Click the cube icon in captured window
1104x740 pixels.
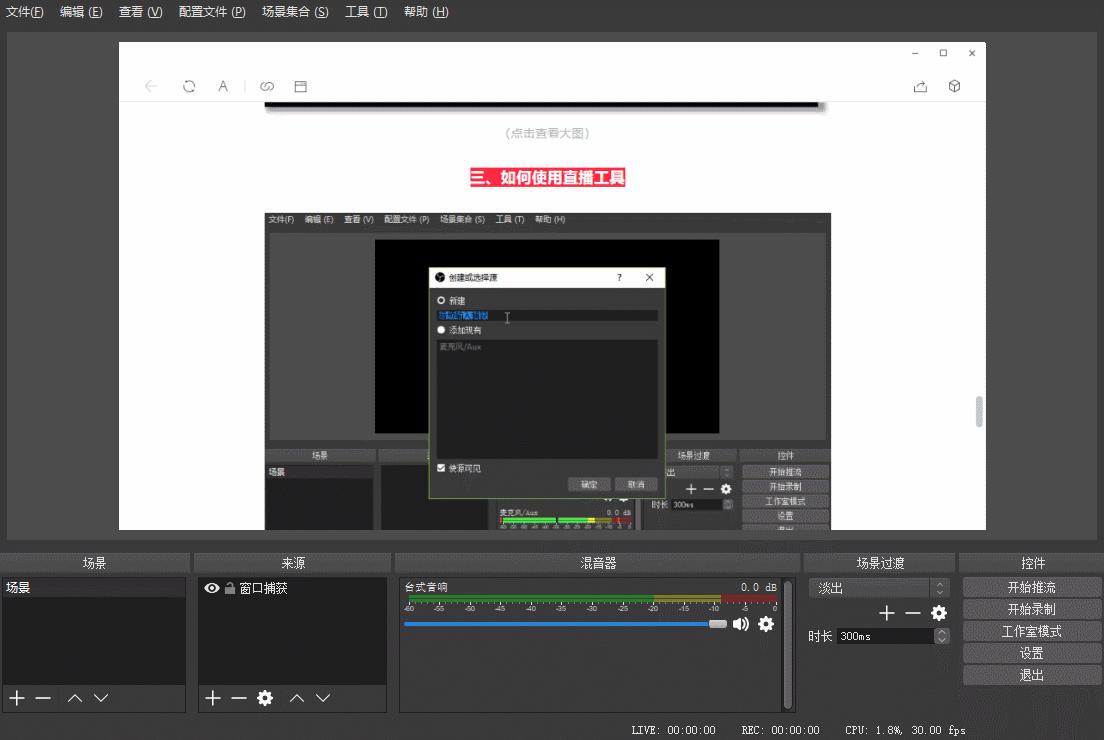[954, 86]
